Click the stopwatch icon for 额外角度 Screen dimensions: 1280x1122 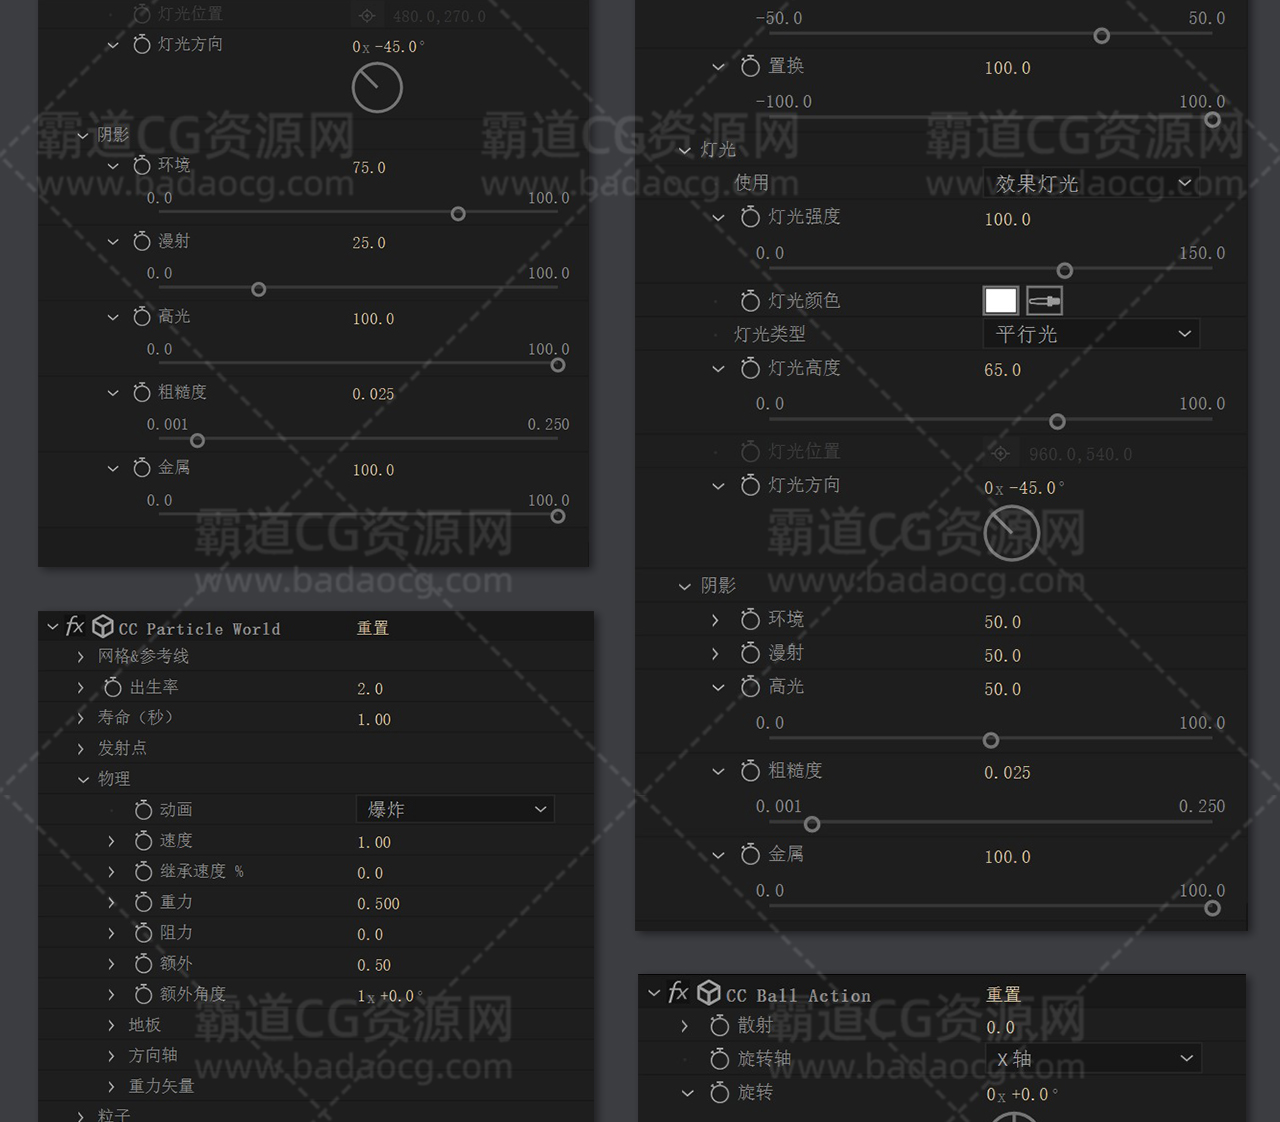point(143,995)
